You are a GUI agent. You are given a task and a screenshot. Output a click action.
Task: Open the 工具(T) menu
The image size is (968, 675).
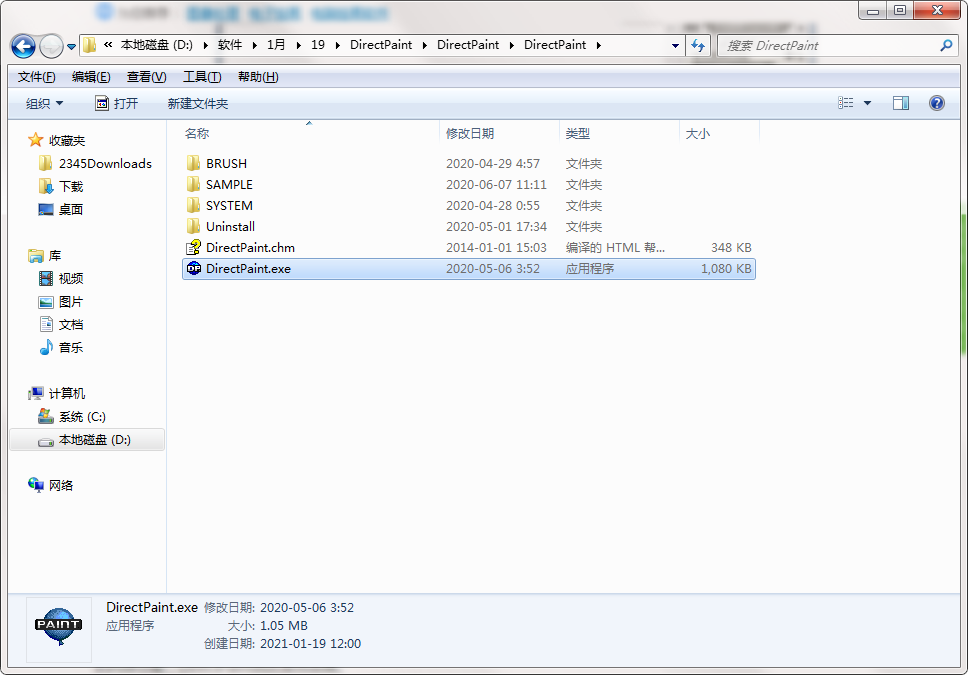coord(202,77)
